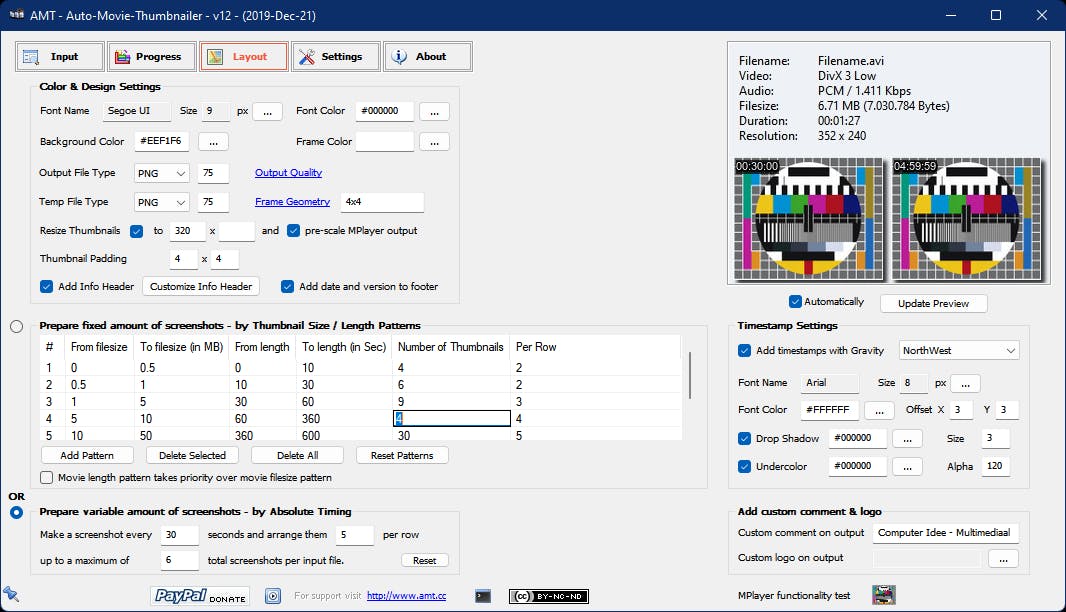The image size is (1066, 612).
Task: Select fixed amount of screenshots radio button
Action: (16, 326)
